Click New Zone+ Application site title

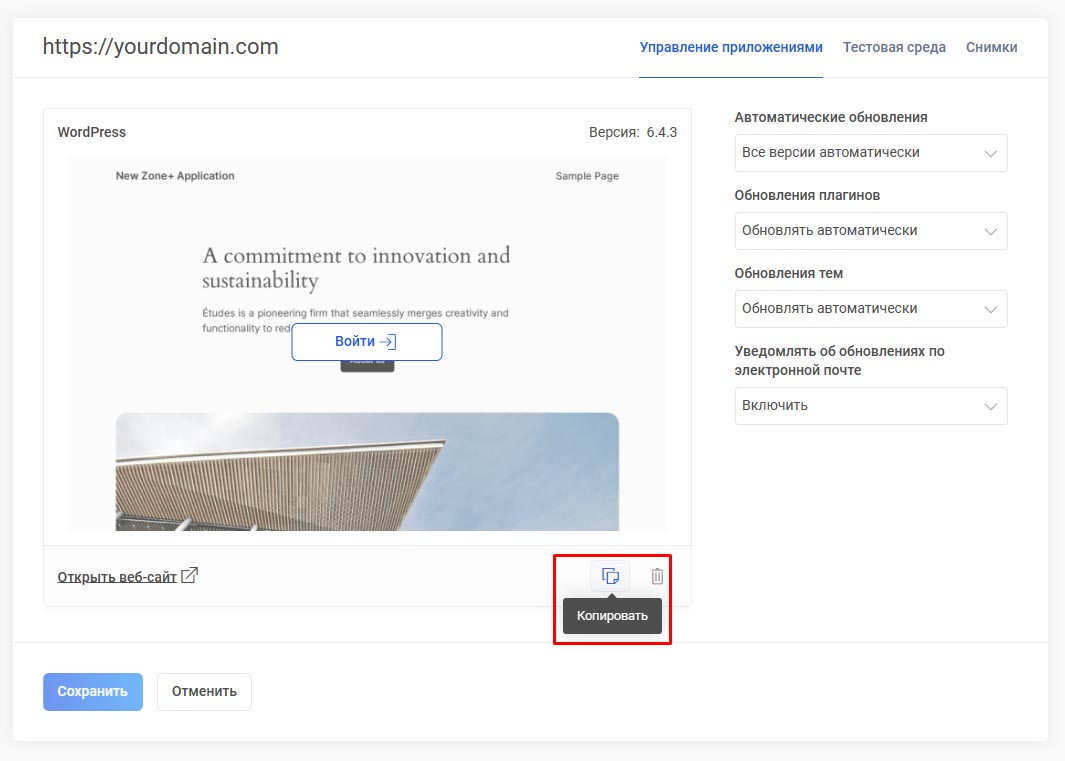175,176
